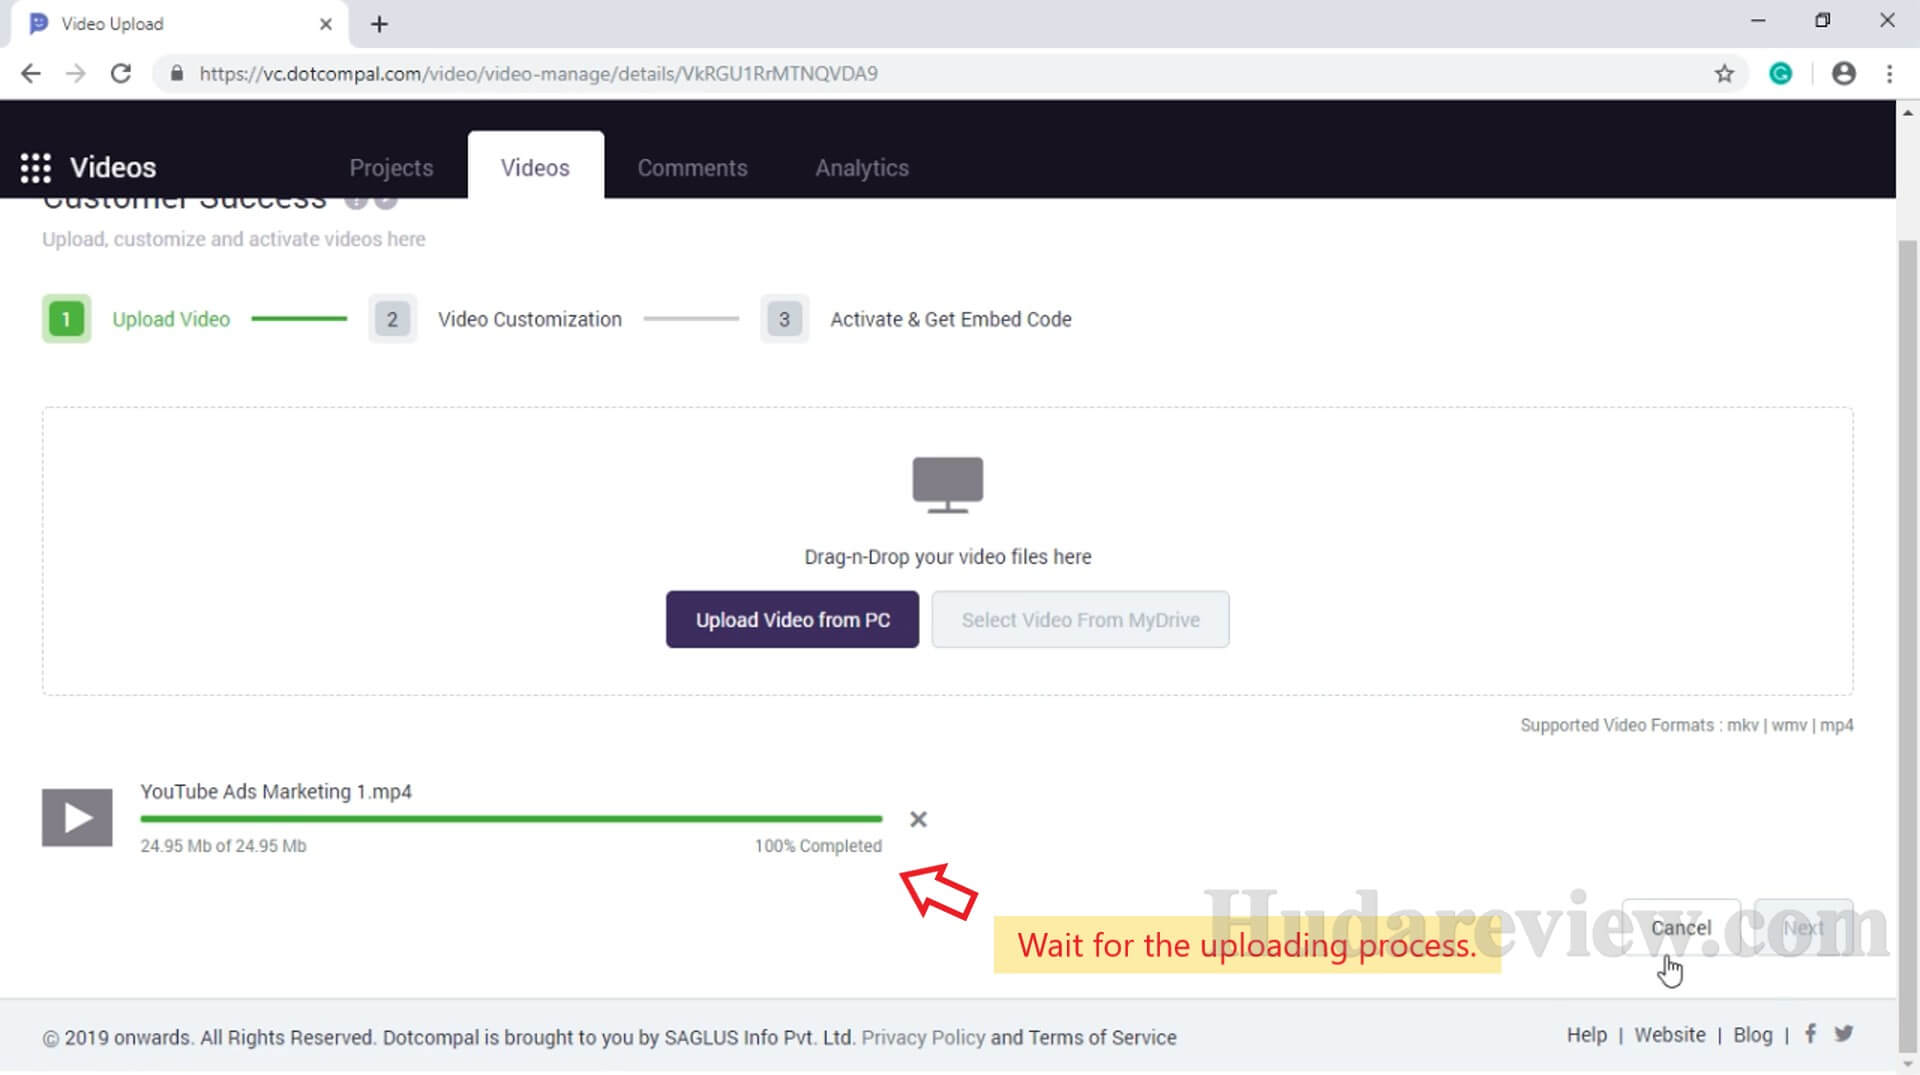
Task: Open a new browser tab with the plus icon
Action: click(379, 24)
